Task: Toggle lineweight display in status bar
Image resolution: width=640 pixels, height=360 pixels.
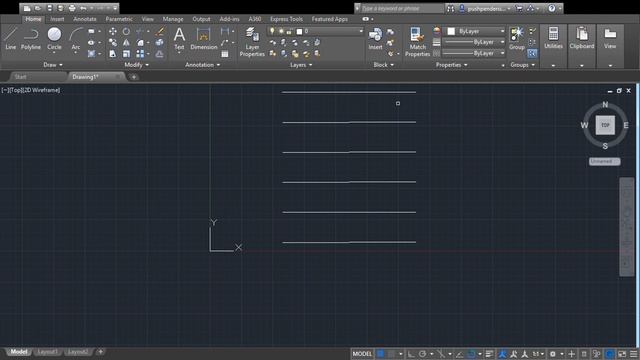Action: tap(489, 354)
